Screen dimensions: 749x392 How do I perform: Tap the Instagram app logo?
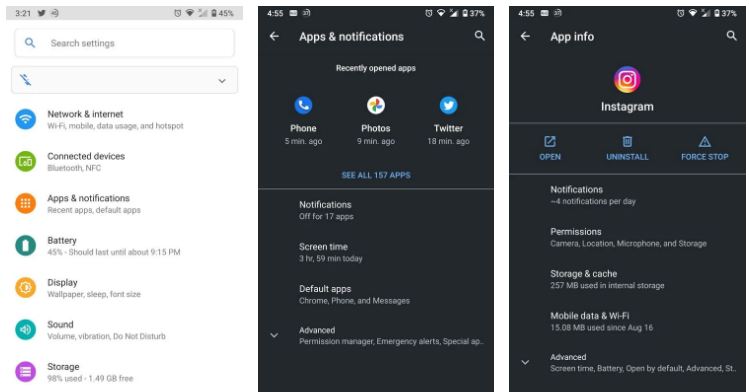coord(627,79)
